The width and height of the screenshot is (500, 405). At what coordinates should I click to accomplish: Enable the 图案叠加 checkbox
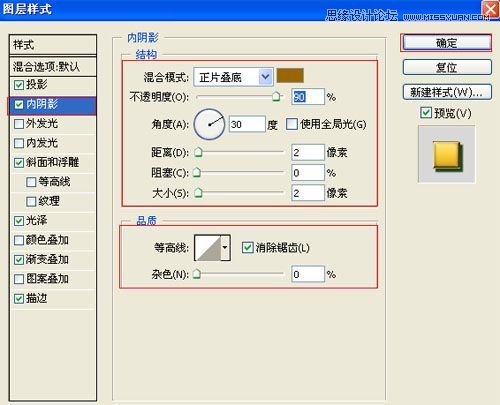click(x=19, y=279)
